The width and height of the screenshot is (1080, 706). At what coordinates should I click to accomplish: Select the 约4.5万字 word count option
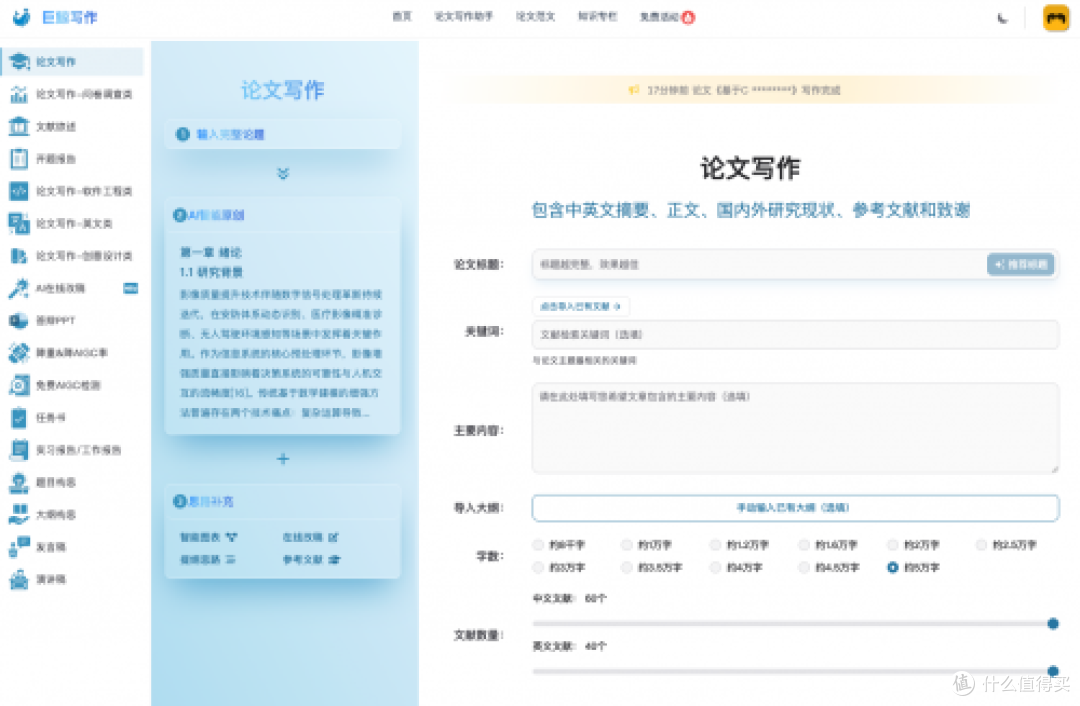804,568
